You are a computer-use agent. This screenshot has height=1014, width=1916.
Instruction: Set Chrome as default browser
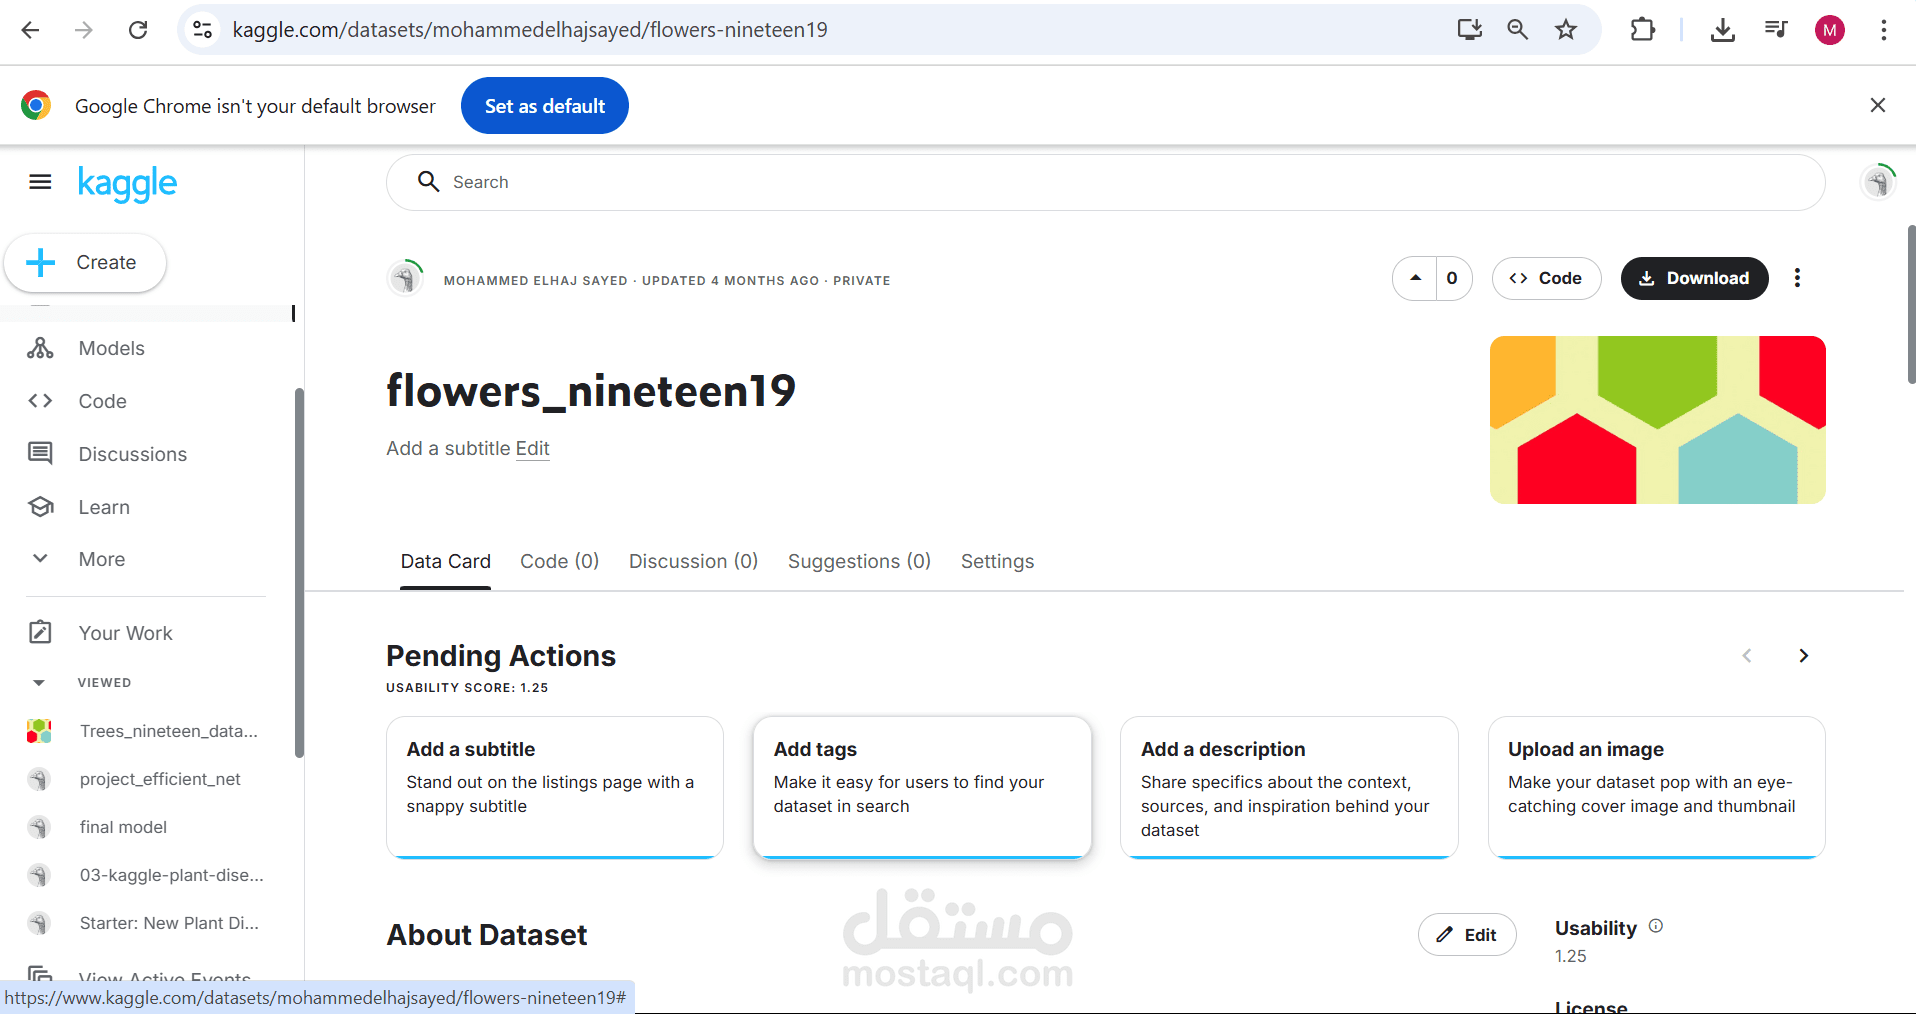click(x=544, y=105)
